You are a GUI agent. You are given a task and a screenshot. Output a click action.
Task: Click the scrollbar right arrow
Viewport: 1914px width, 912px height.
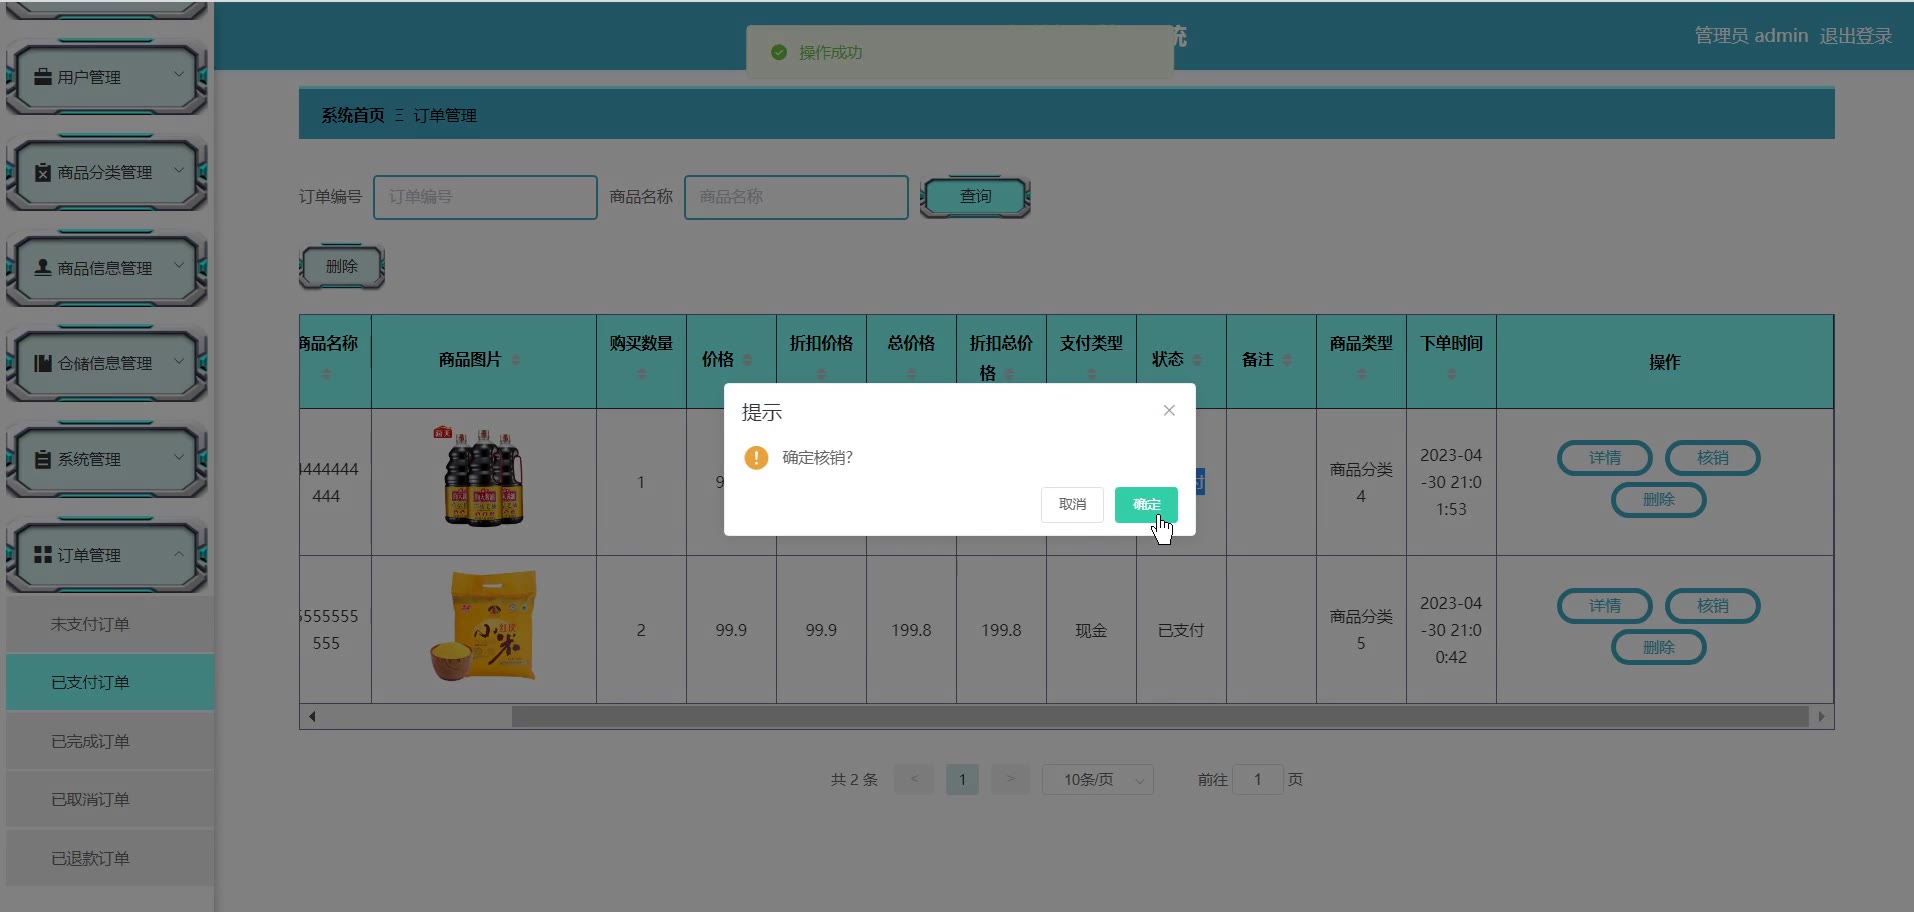(1821, 716)
